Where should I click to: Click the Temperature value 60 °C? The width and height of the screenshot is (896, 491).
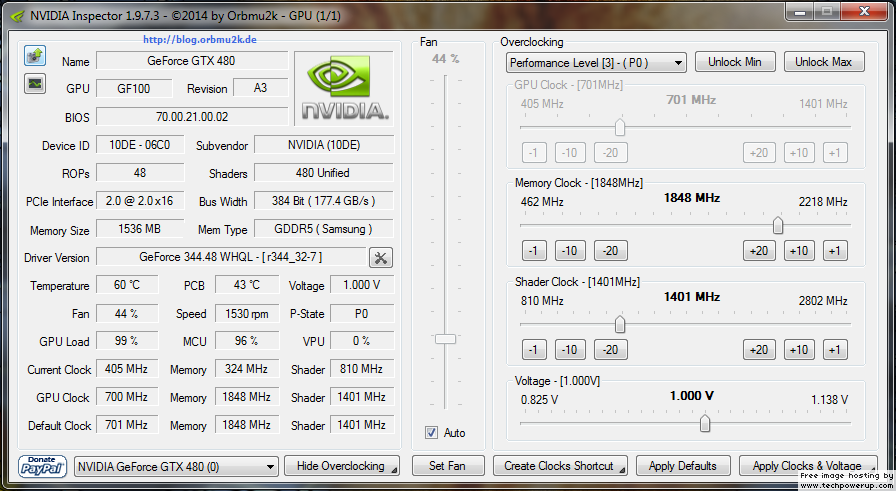pyautogui.click(x=127, y=285)
